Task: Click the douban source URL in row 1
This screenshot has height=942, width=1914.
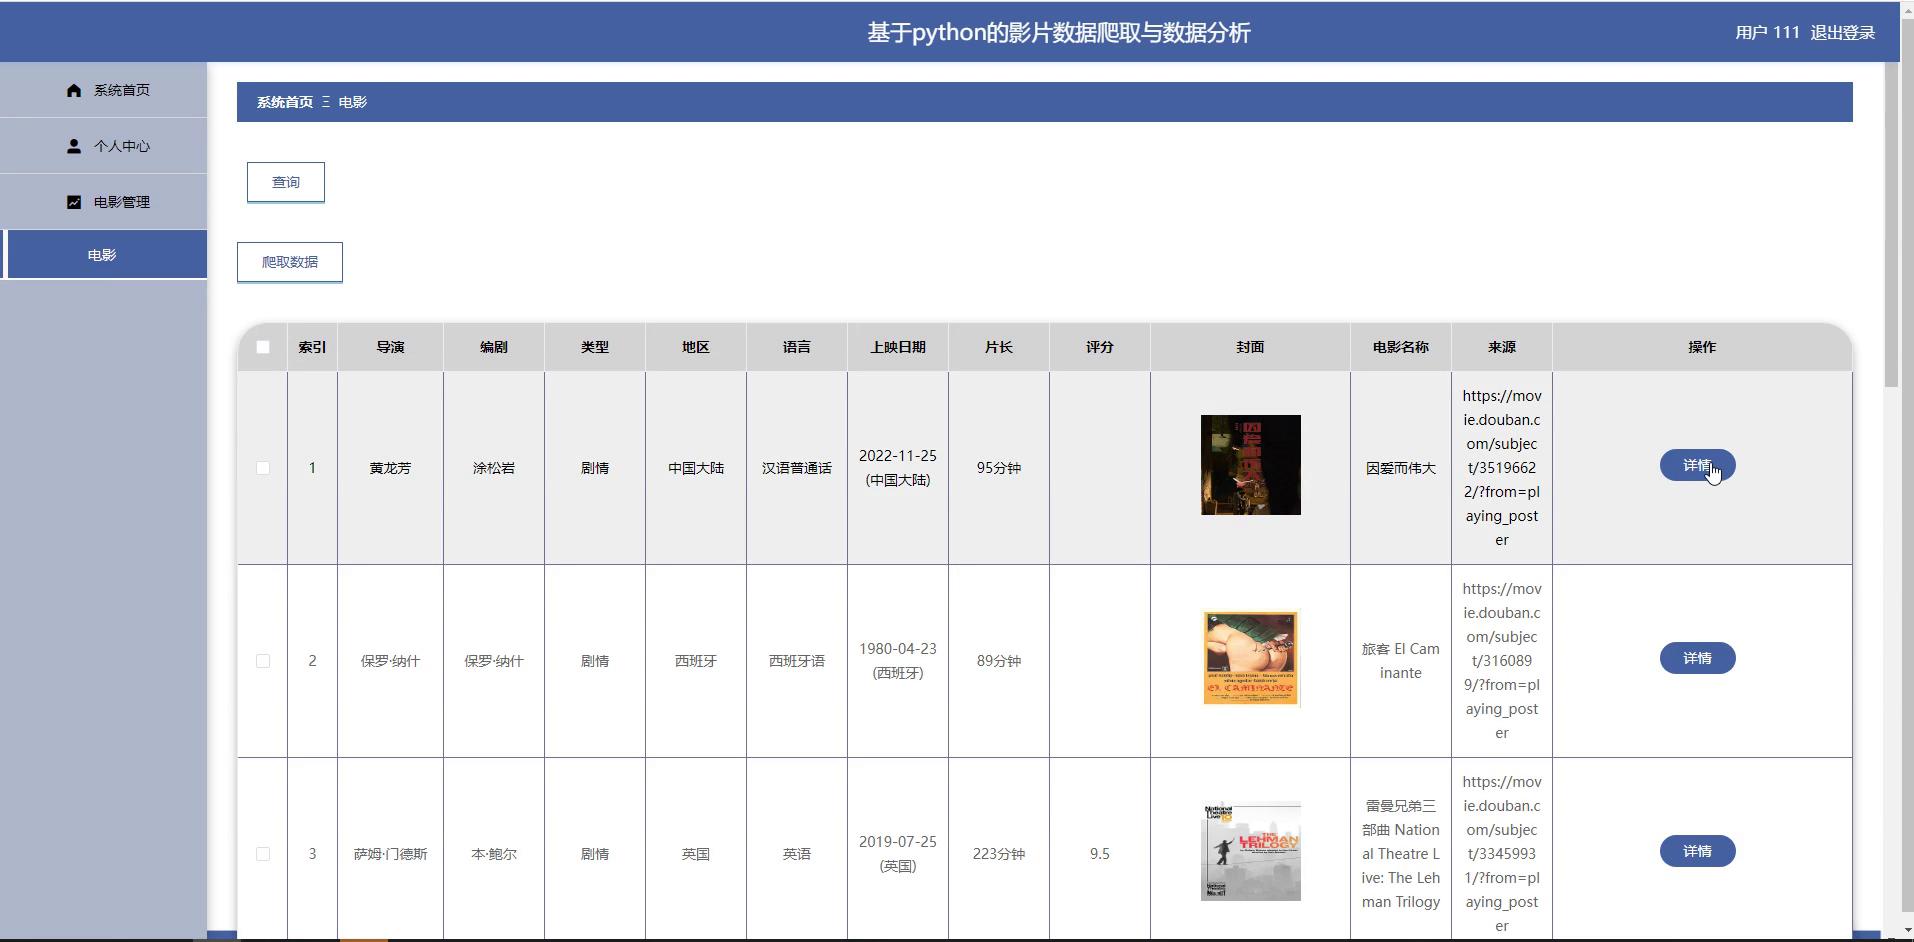Action: click(1502, 468)
